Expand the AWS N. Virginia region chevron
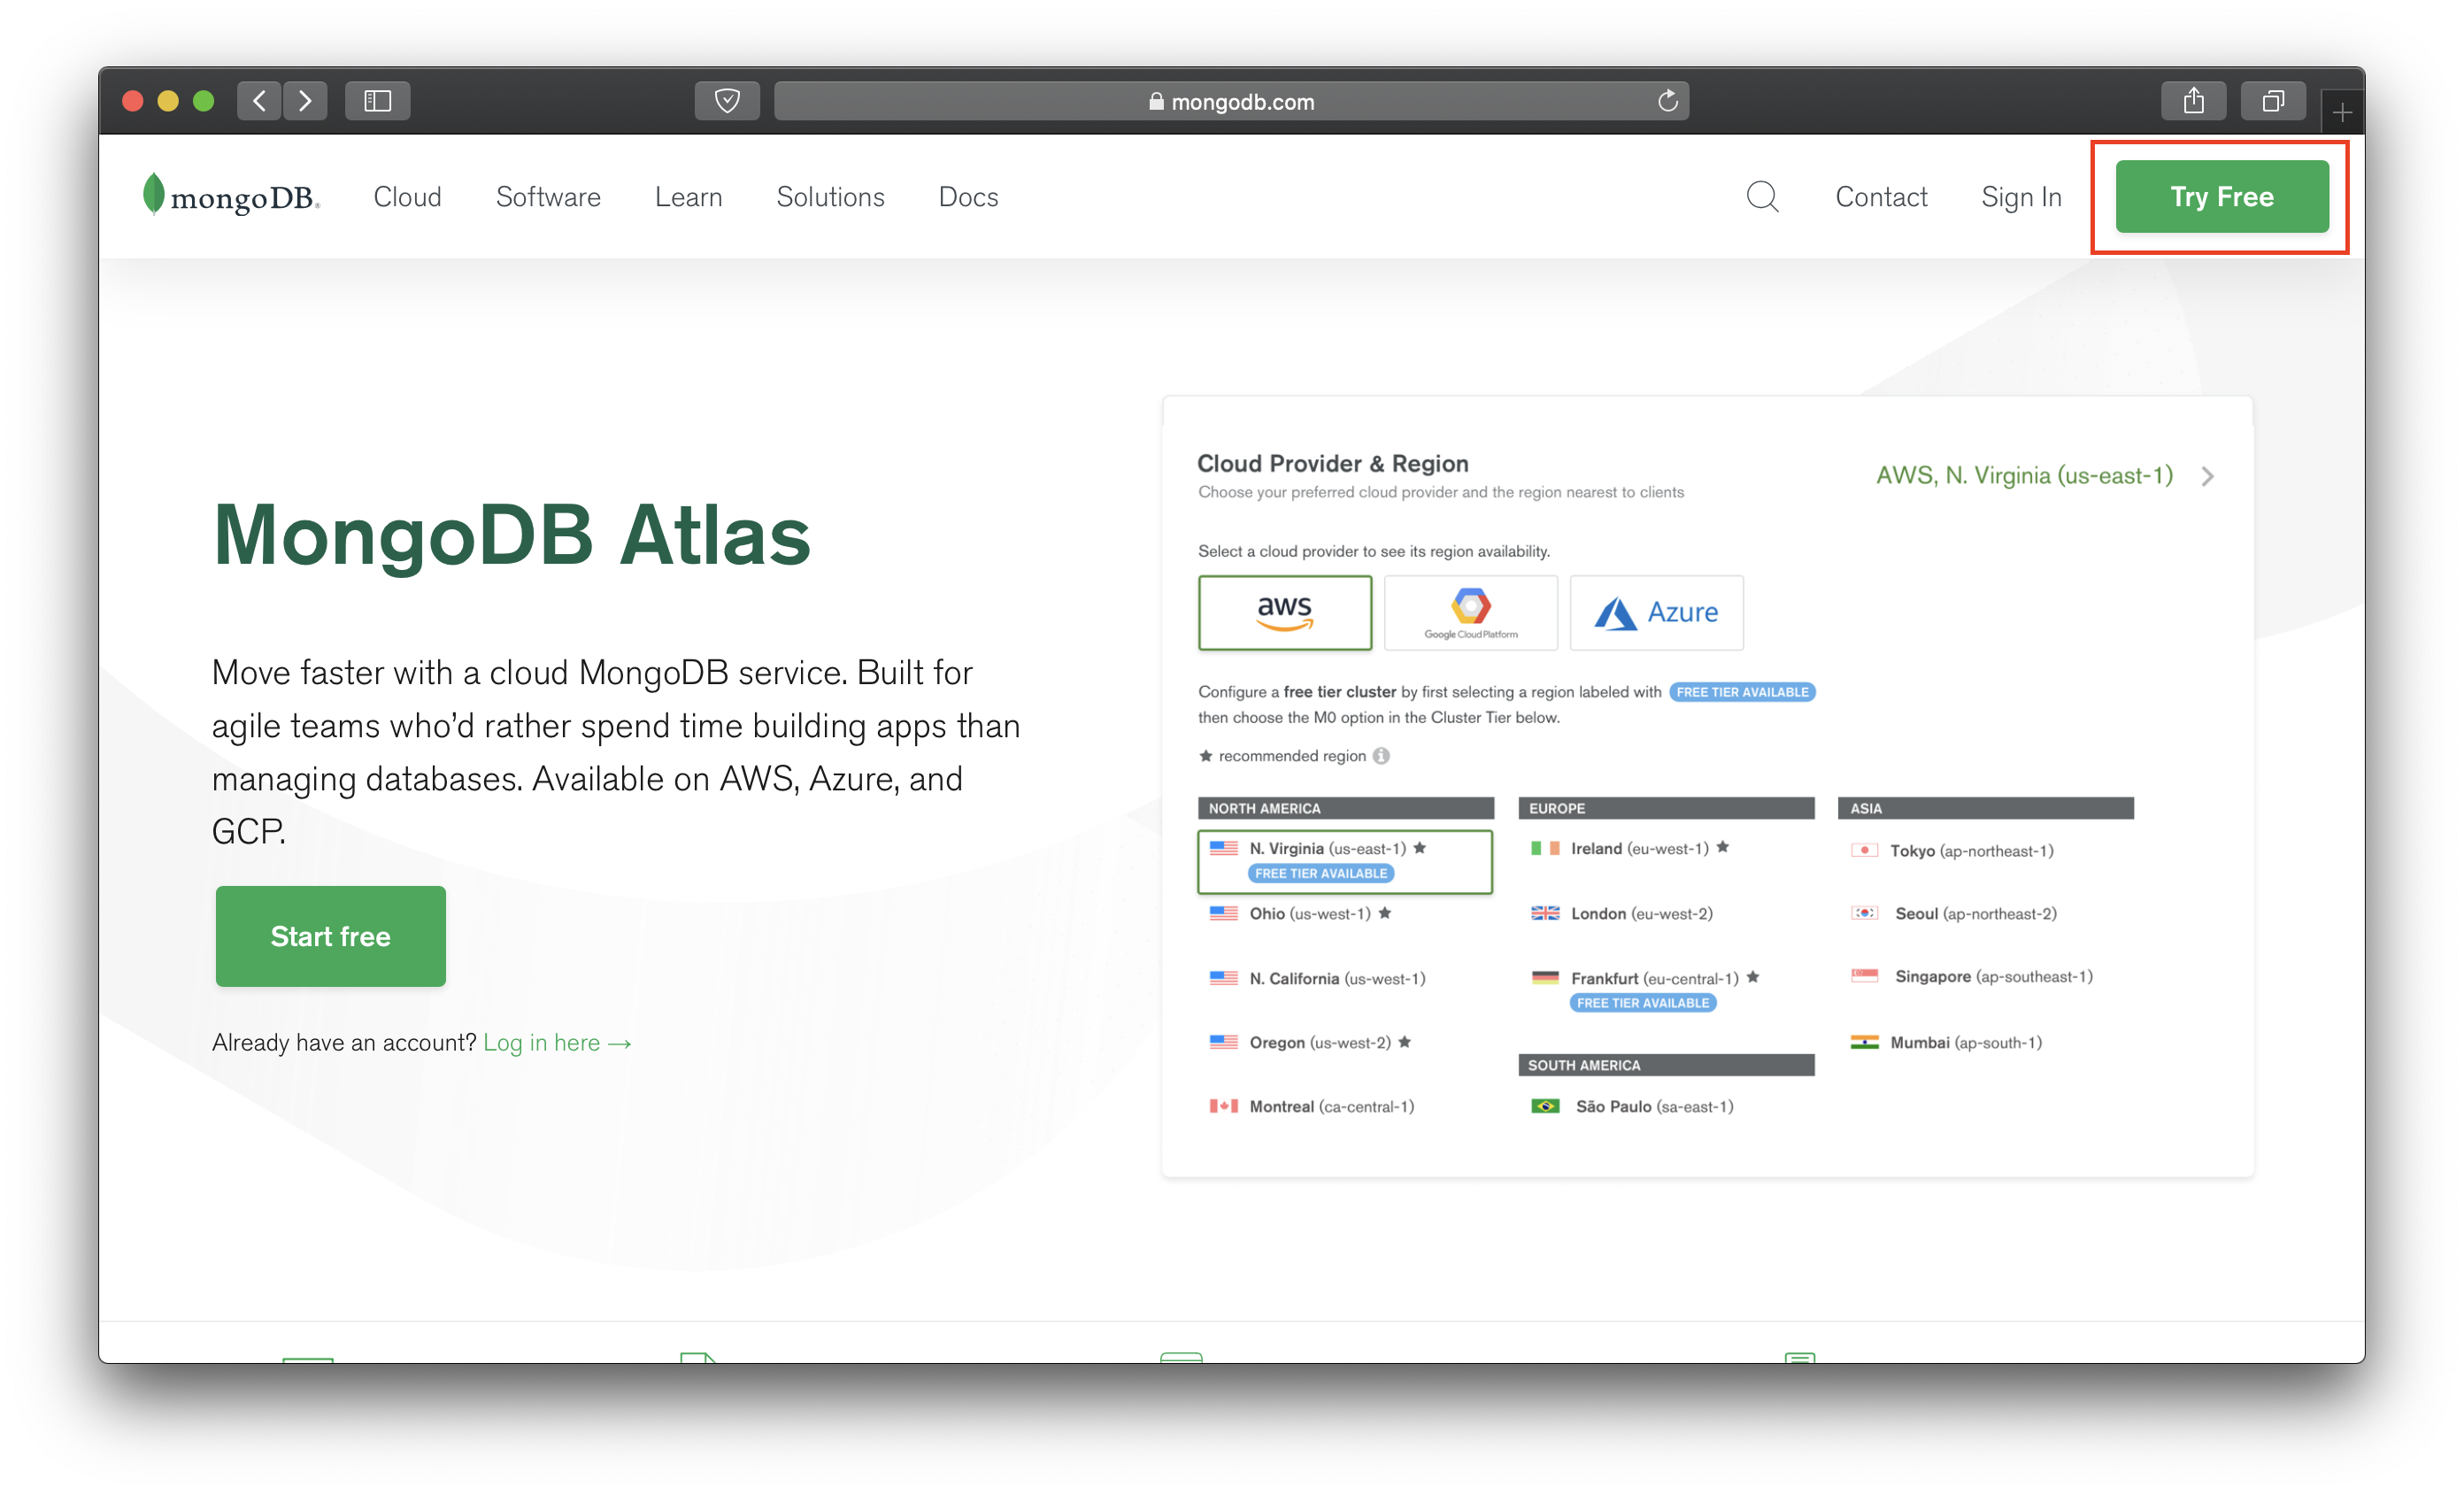The width and height of the screenshot is (2464, 1494). tap(2207, 476)
